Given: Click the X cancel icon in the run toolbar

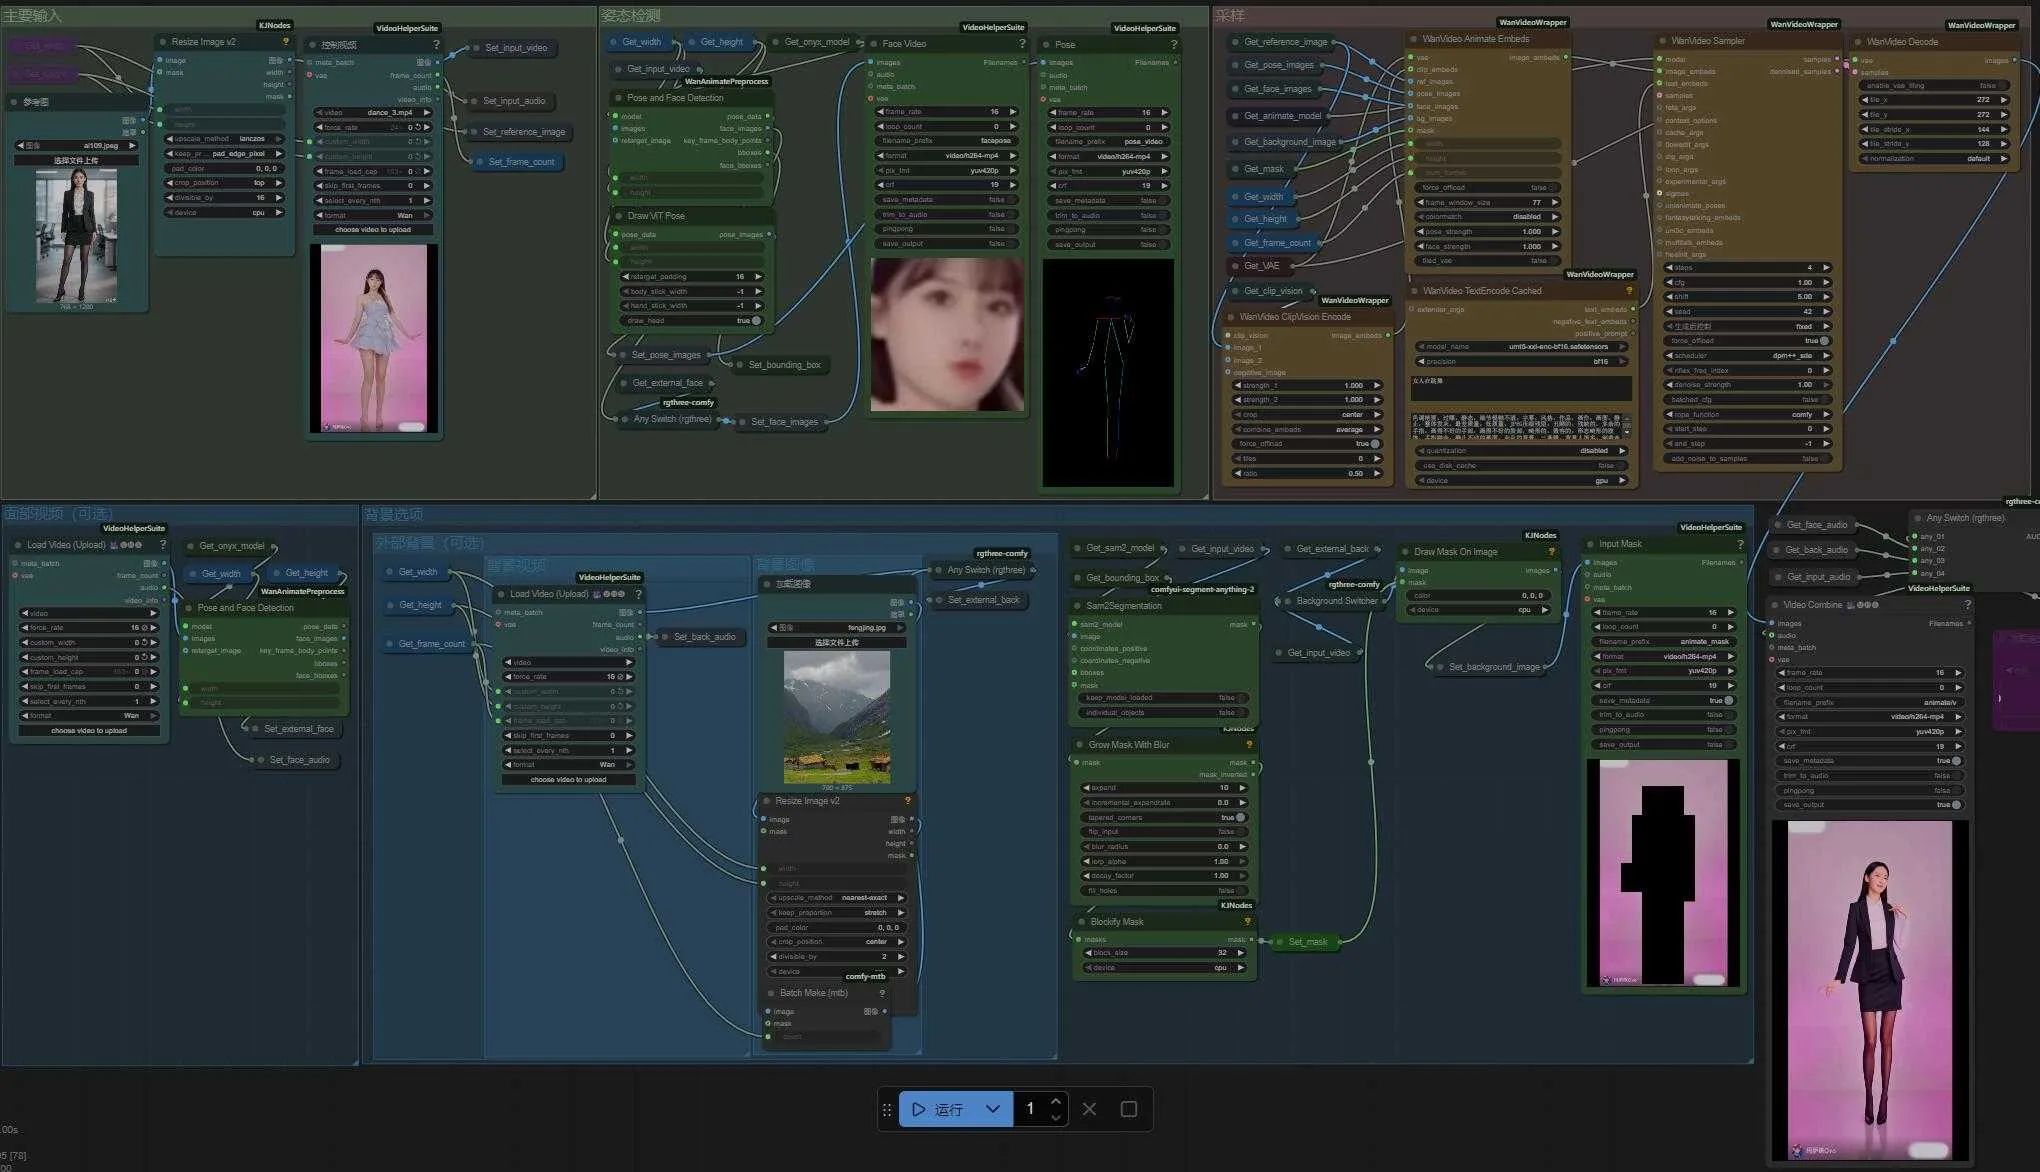Looking at the screenshot, I should click(1089, 1109).
